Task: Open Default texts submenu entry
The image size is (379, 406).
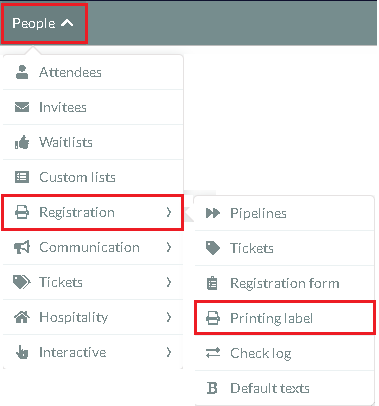Action: pos(284,388)
